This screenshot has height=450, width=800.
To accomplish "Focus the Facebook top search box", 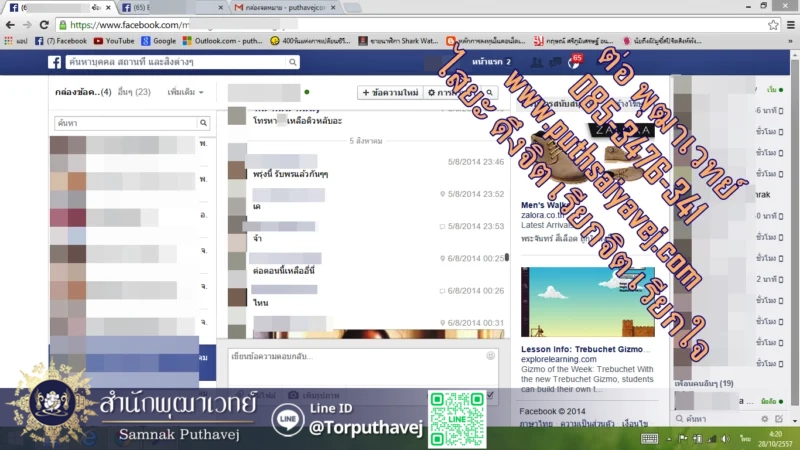I will coord(176,62).
